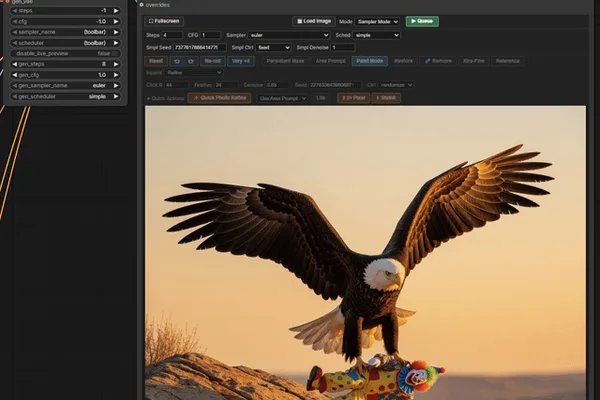Select previous scheduler with left arrow
This screenshot has height=400, width=600.
(15, 43)
